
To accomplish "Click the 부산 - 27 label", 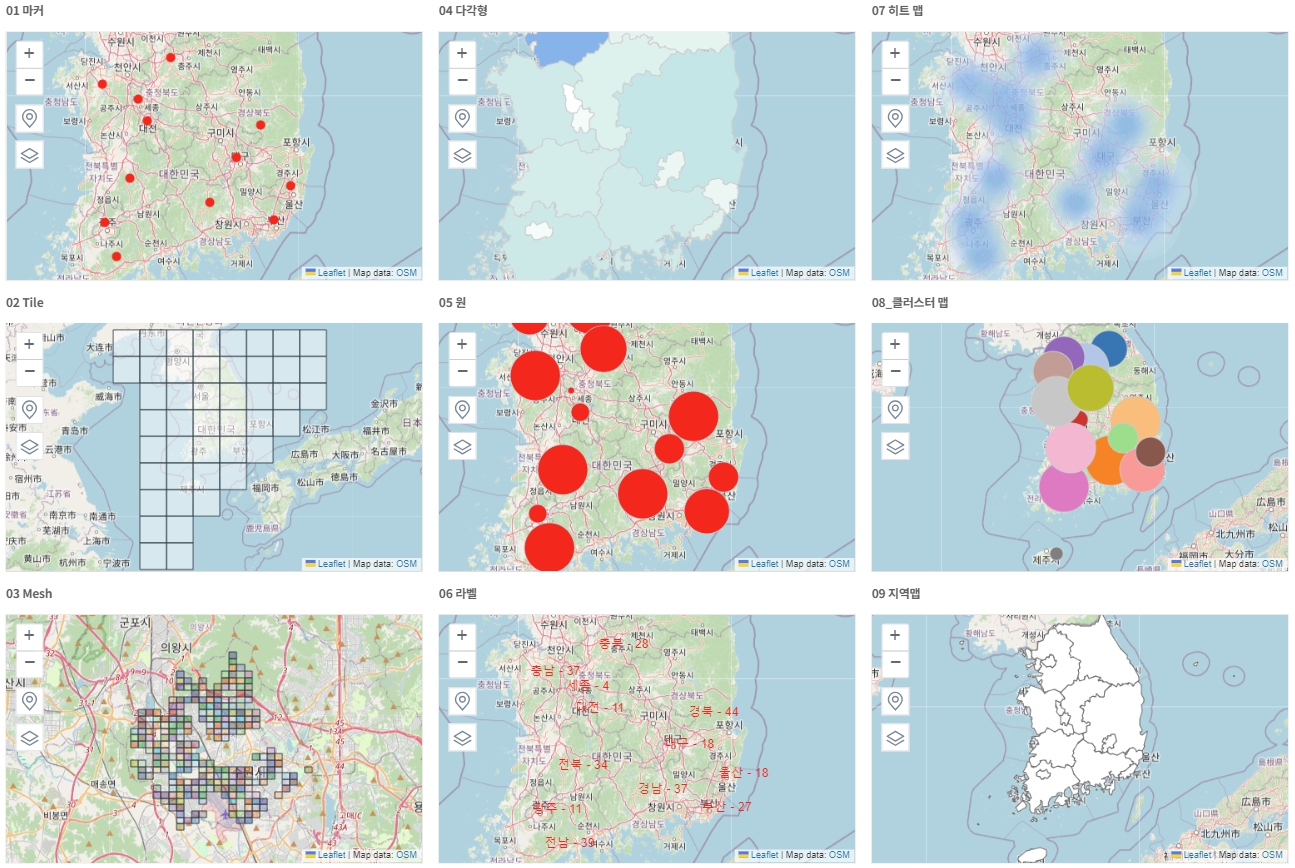I will [726, 806].
